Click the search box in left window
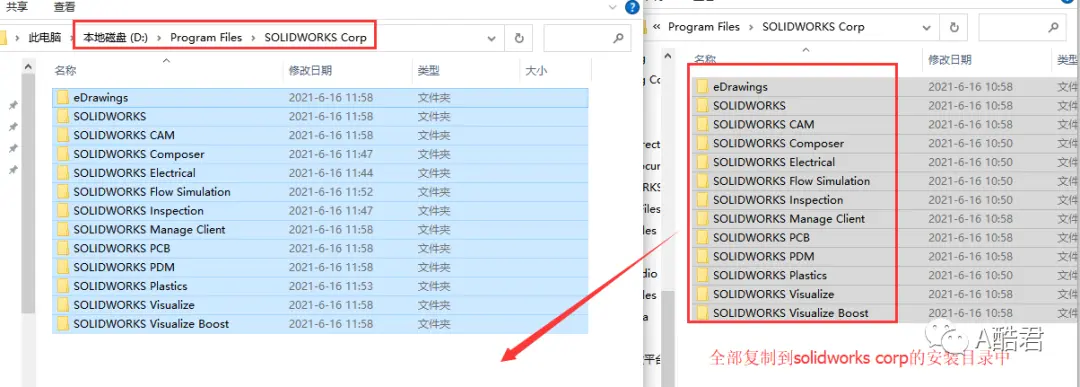Image resolution: width=1080 pixels, height=387 pixels. (x=587, y=39)
